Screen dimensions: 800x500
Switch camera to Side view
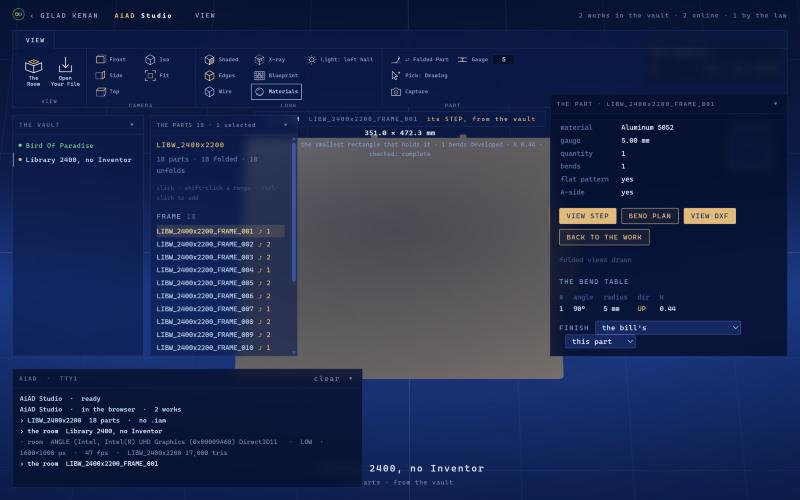point(109,76)
